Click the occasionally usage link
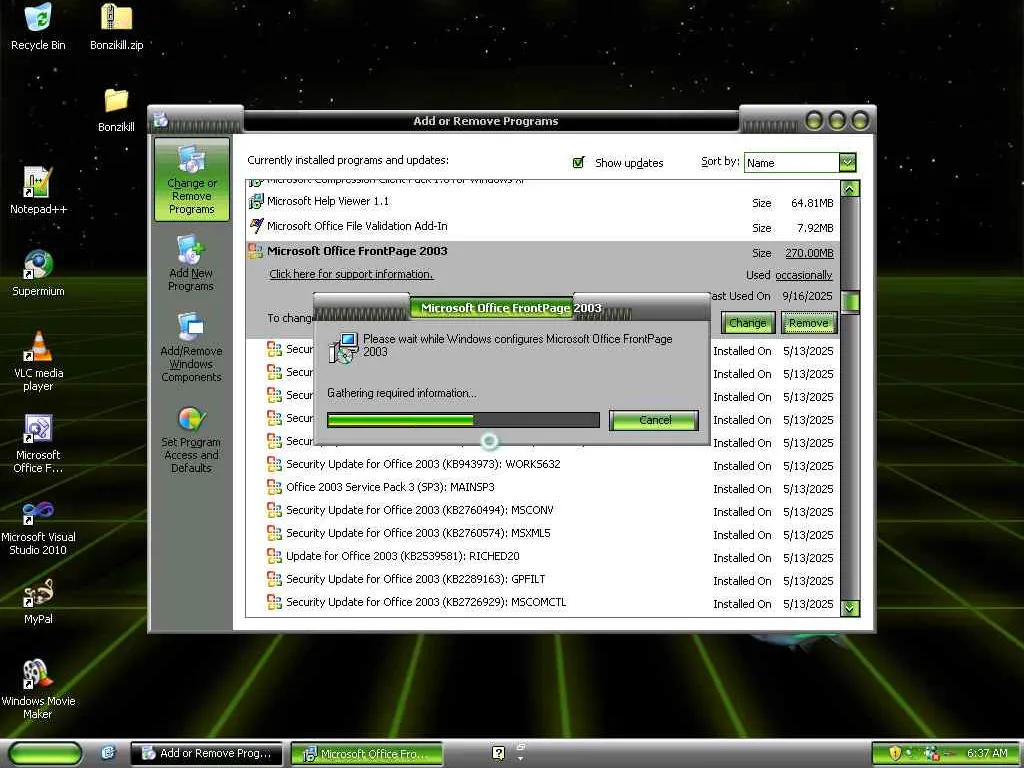The width and height of the screenshot is (1024, 768). coord(803,276)
